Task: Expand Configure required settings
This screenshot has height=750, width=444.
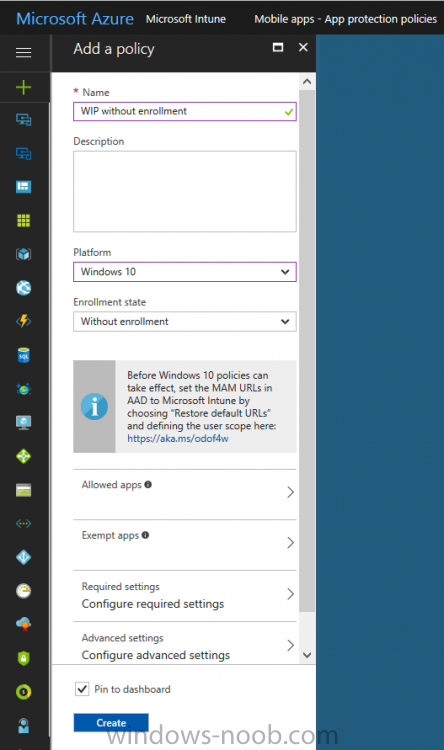Action: pyautogui.click(x=185, y=596)
